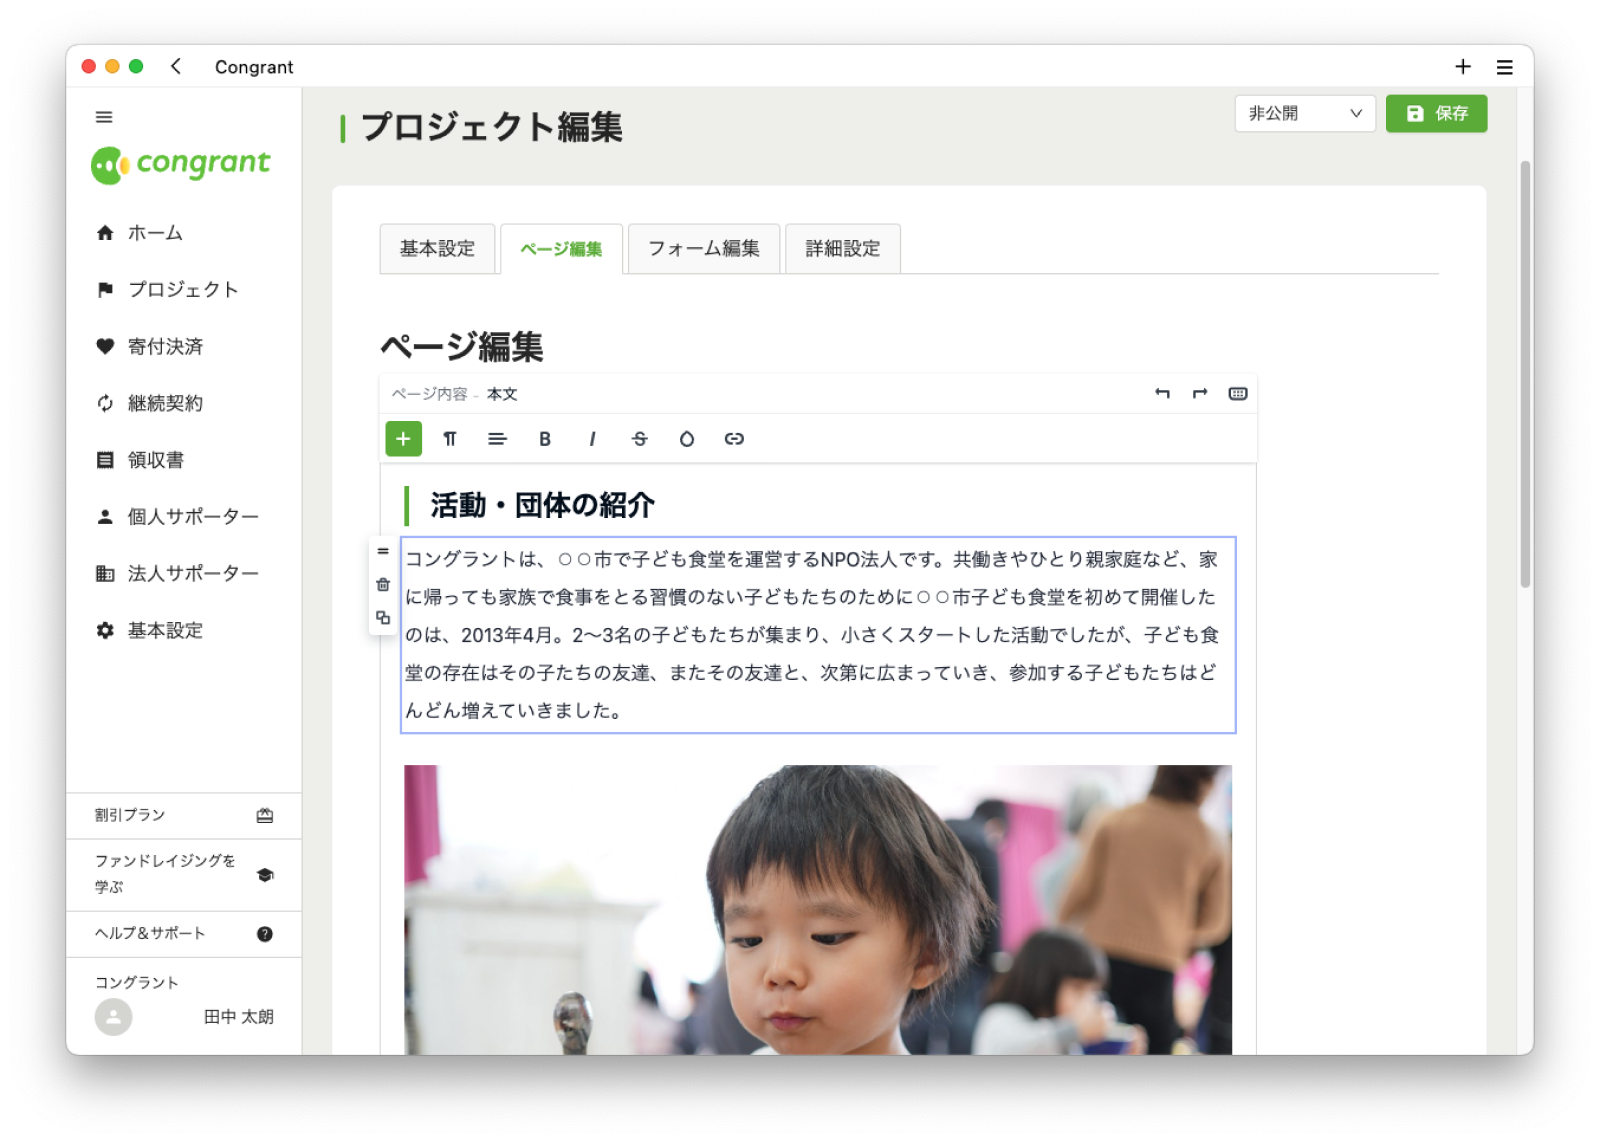Screen dimensions: 1600x1143
Task: Open keyboard shortcuts icon in editor
Action: coord(1238,394)
